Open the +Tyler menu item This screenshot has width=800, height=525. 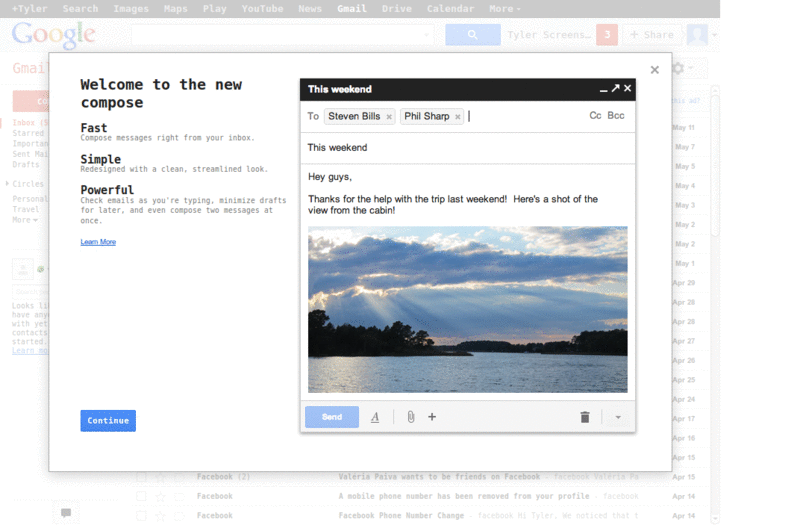30,9
